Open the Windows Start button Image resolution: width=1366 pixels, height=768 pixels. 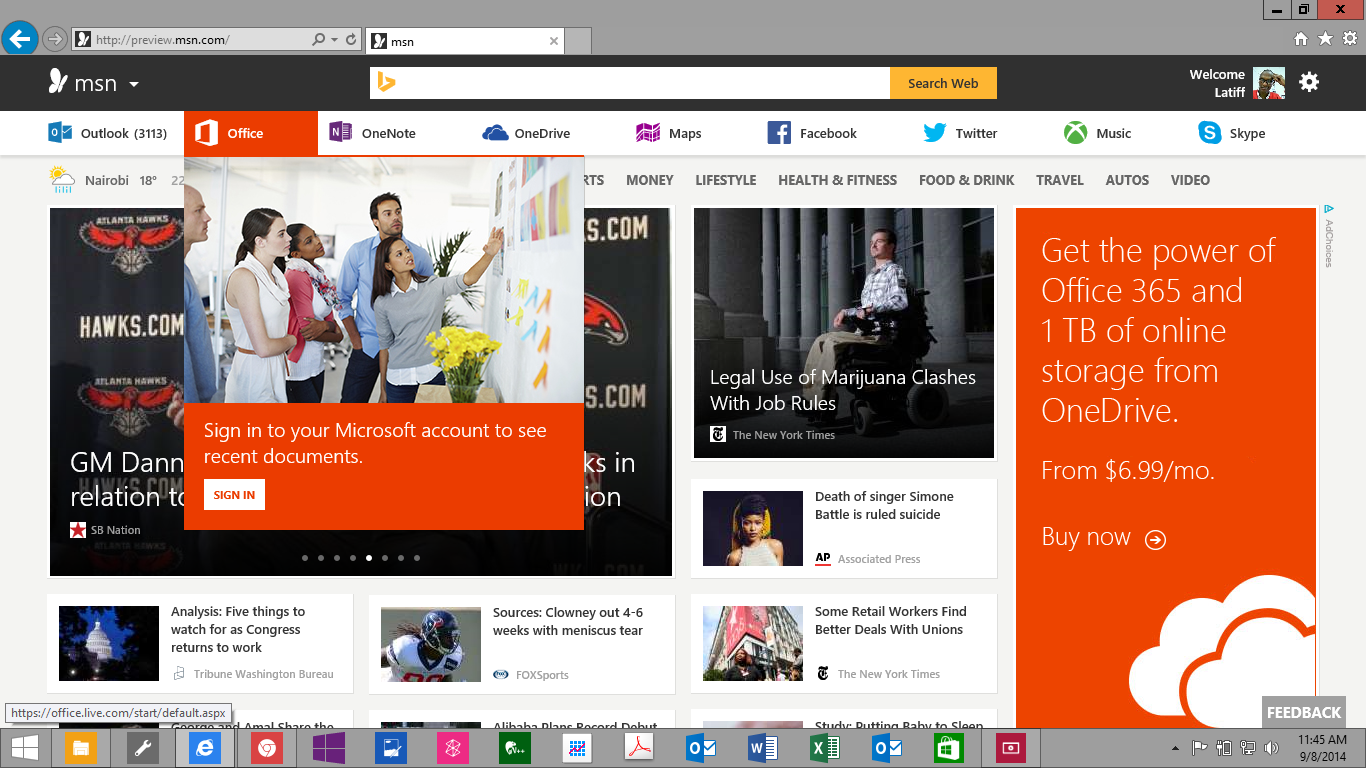(x=25, y=748)
